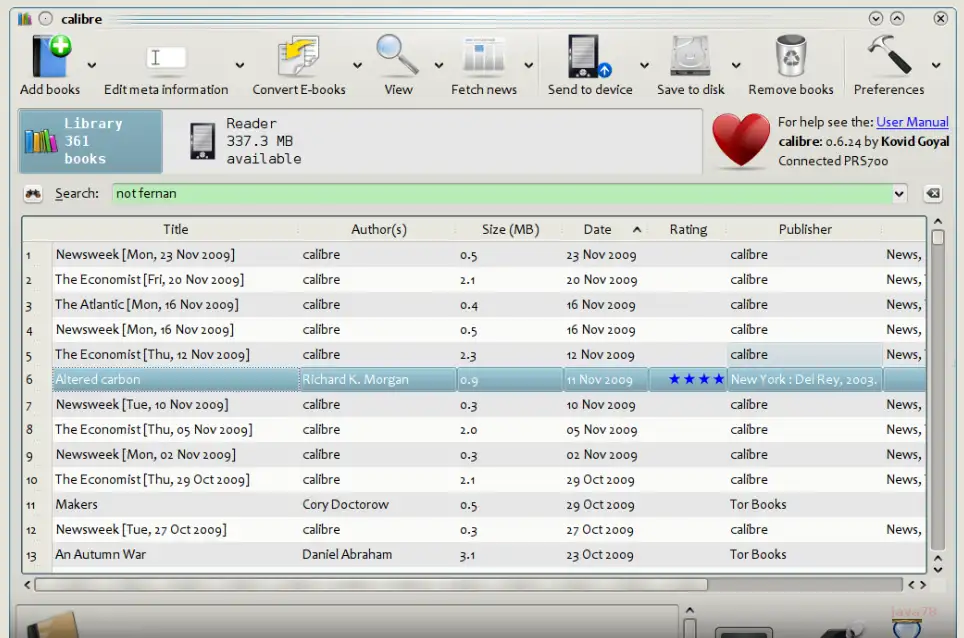
Task: Click the Save to disk icon
Action: (690, 57)
